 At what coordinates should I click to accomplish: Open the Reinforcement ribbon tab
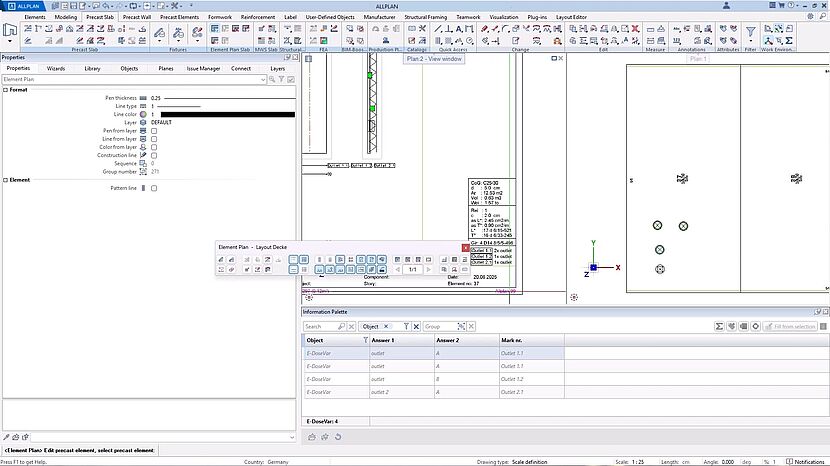(258, 17)
